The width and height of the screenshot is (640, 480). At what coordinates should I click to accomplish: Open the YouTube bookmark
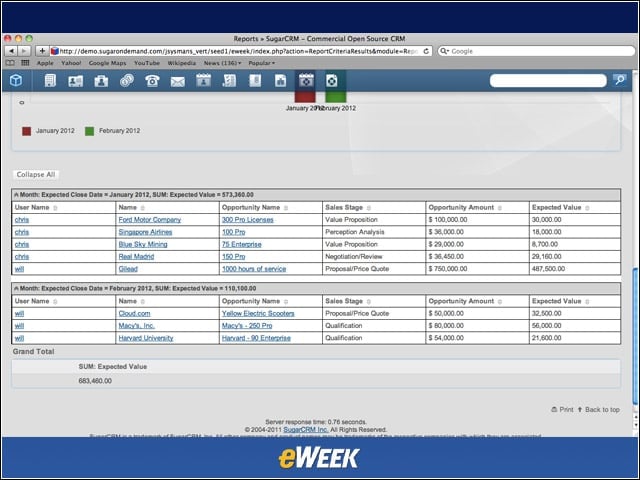click(x=147, y=63)
